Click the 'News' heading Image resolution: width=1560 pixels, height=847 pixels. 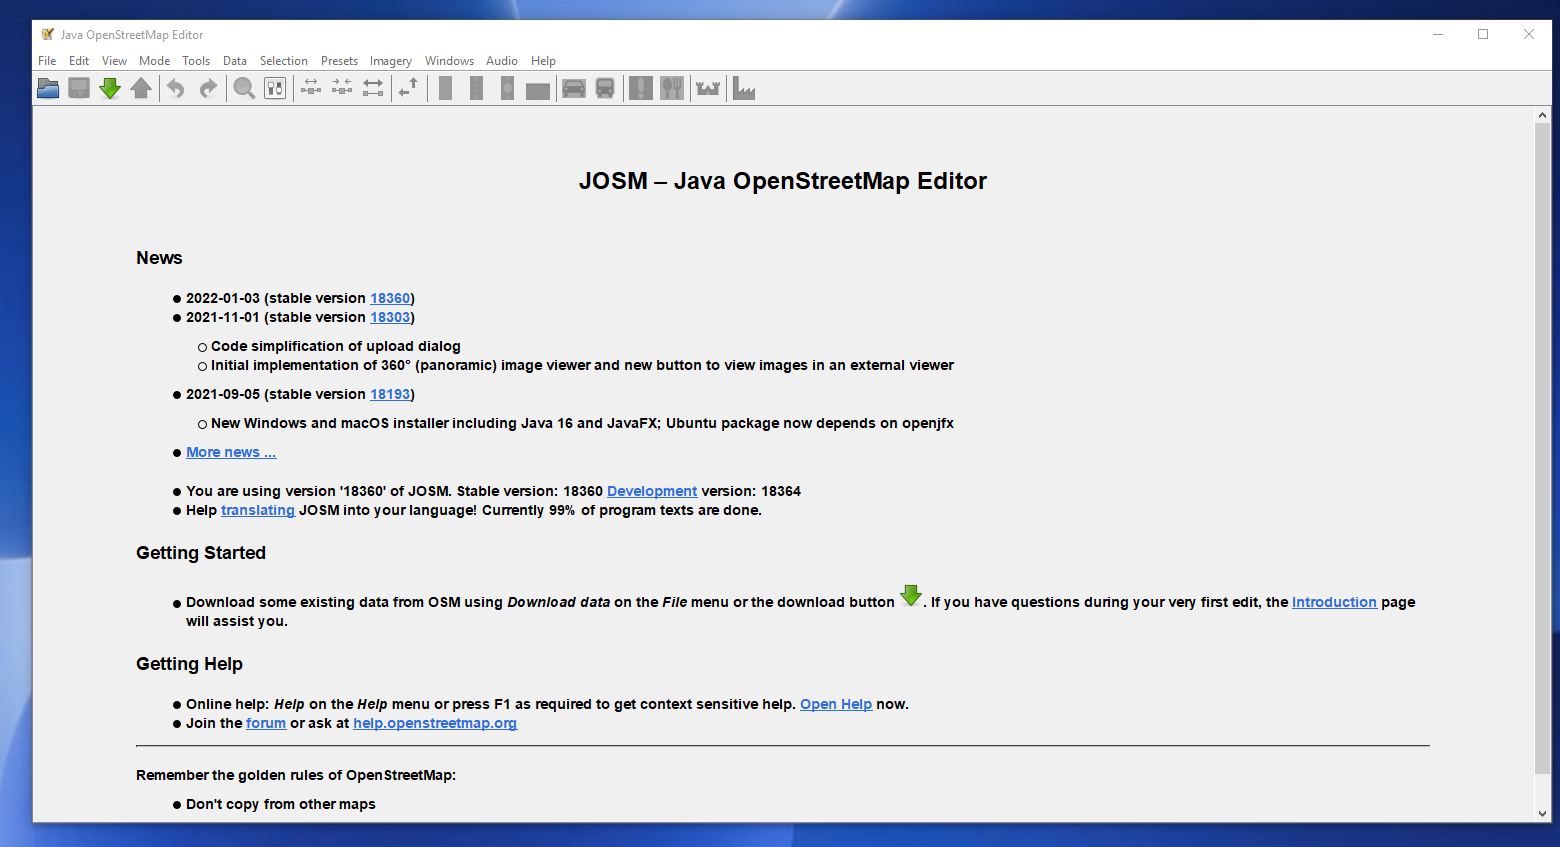coord(159,258)
